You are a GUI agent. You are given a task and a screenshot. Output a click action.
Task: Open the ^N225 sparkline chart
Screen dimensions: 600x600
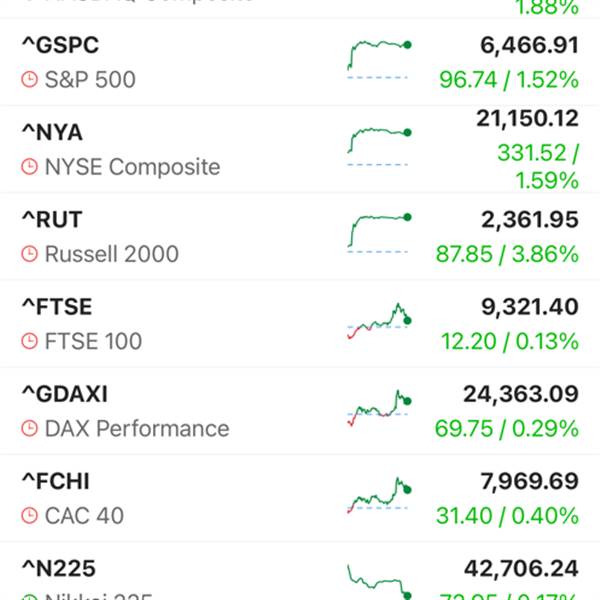(x=379, y=582)
